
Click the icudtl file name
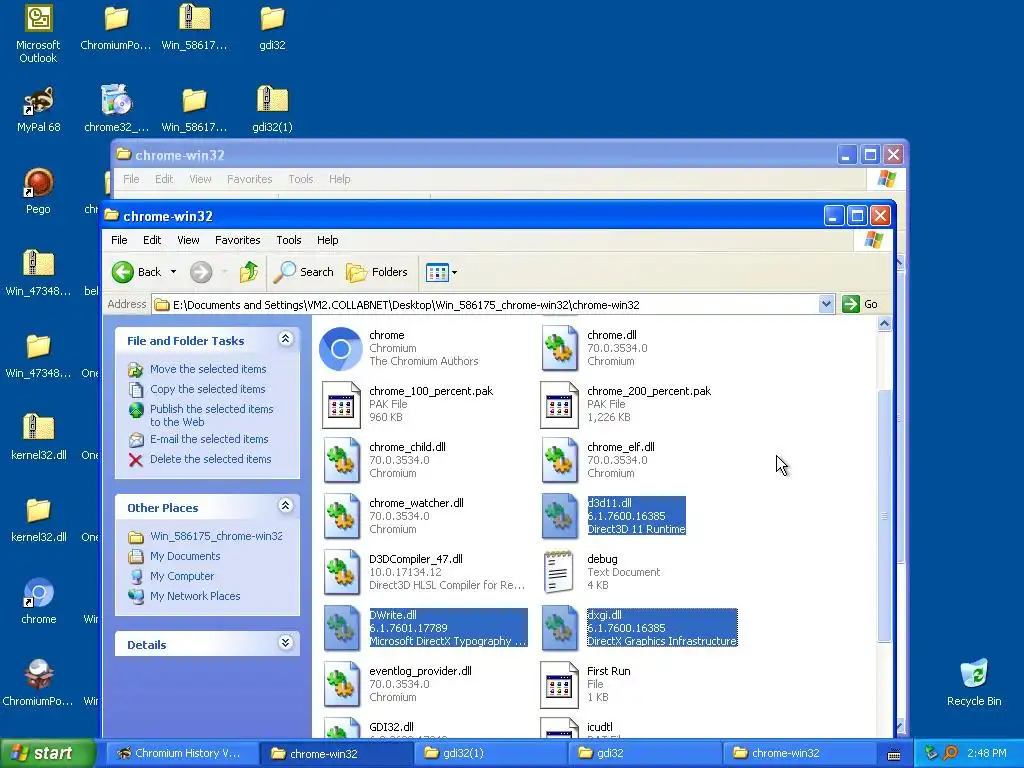600,727
